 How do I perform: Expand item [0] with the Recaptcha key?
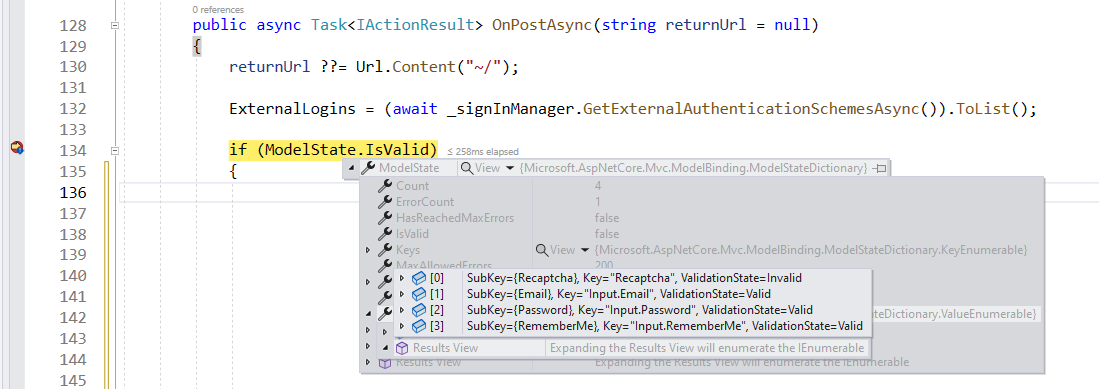click(x=402, y=278)
